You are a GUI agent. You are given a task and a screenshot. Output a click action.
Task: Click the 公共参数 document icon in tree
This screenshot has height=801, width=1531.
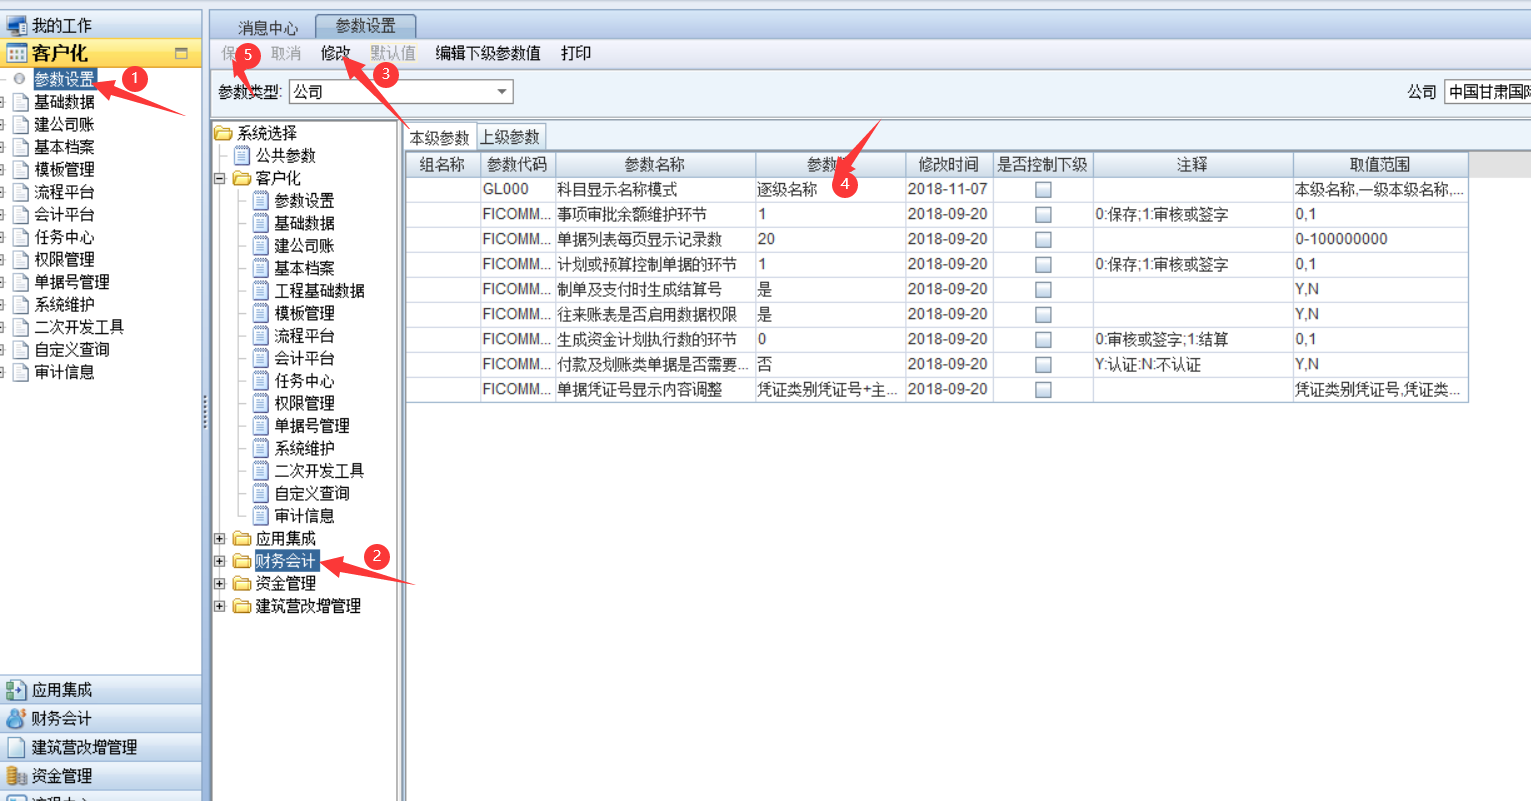click(242, 155)
